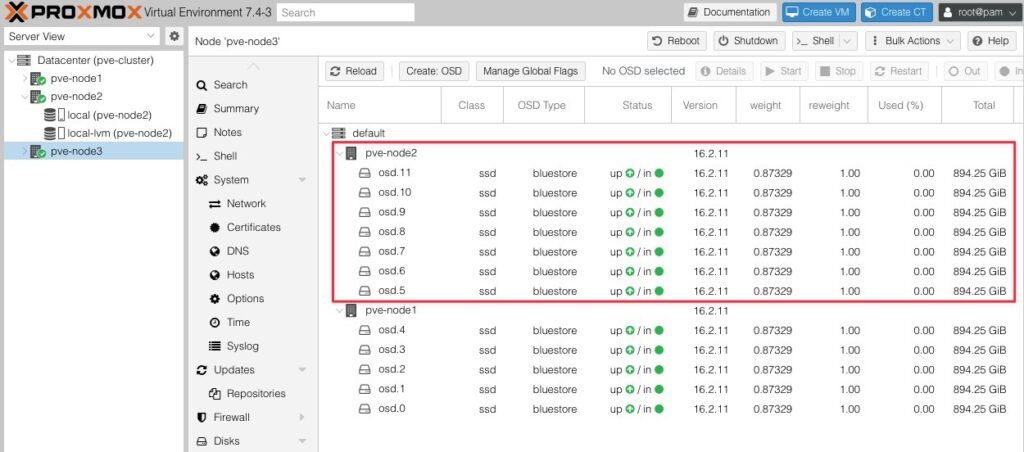Click the default root bucket icon
The image size is (1024, 452).
(338, 133)
